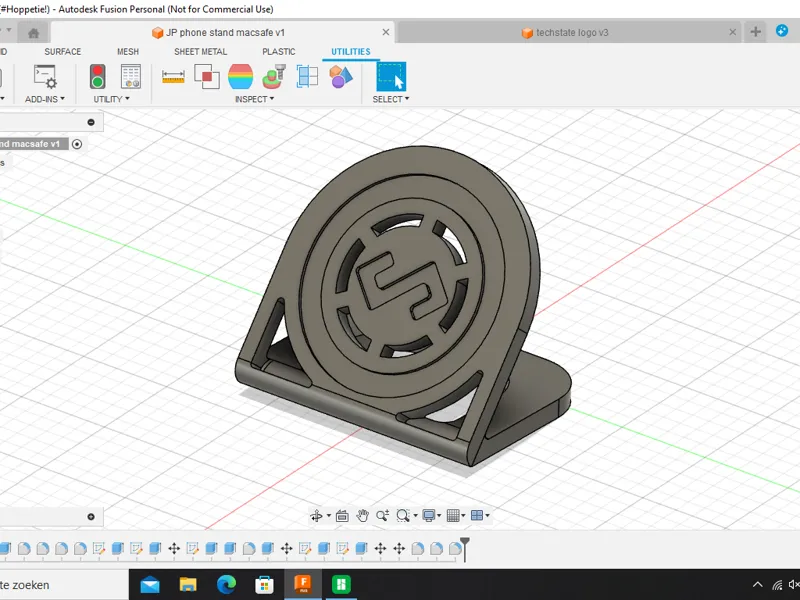Open the Mail app from taskbar
The width and height of the screenshot is (800, 600).
(149, 585)
